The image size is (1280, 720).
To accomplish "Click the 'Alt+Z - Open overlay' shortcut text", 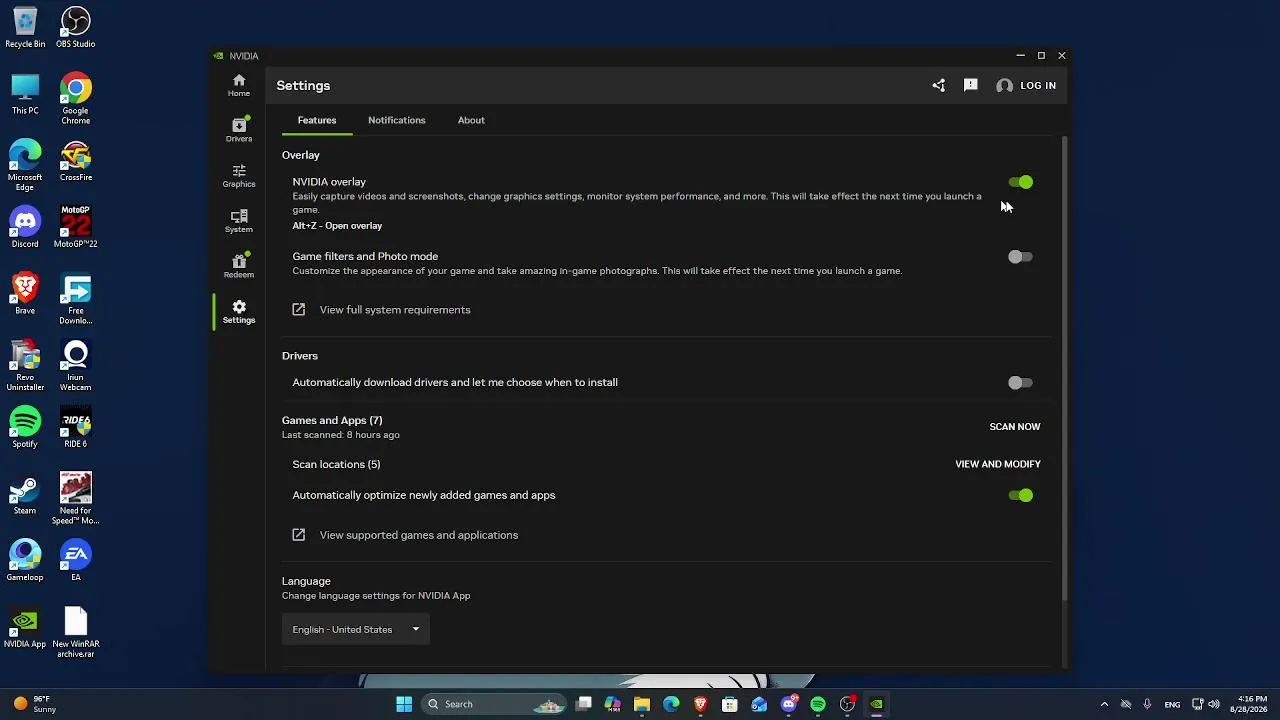I will tap(337, 226).
